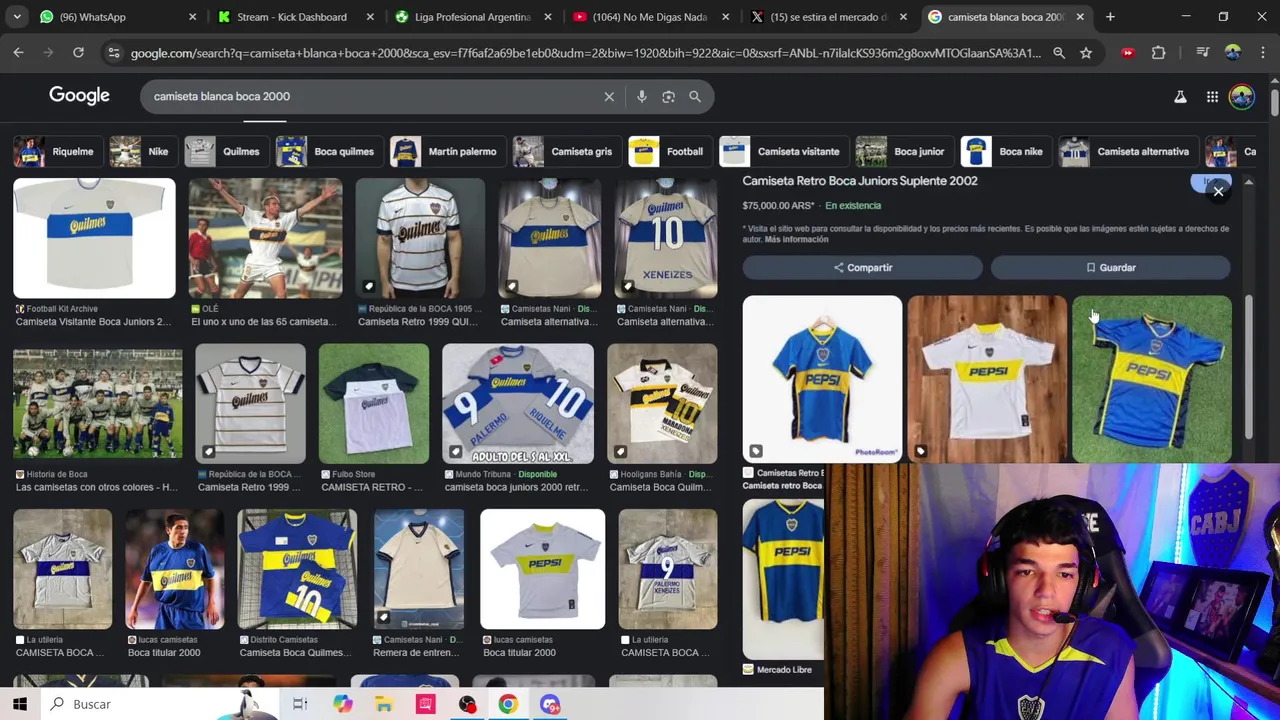The height and width of the screenshot is (720, 1280).
Task: Bookmark this page with the star icon
Action: point(1086,53)
